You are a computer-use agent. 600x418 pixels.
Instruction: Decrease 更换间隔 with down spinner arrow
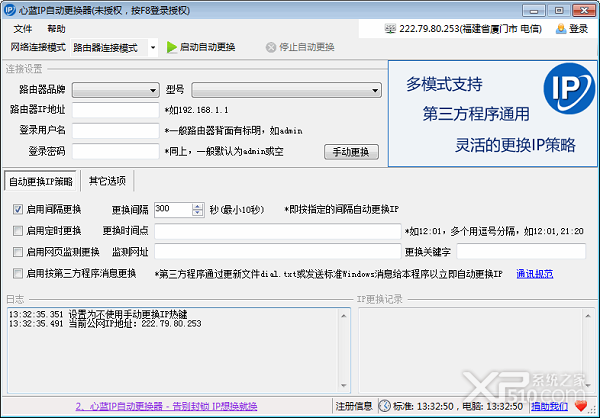tap(197, 213)
